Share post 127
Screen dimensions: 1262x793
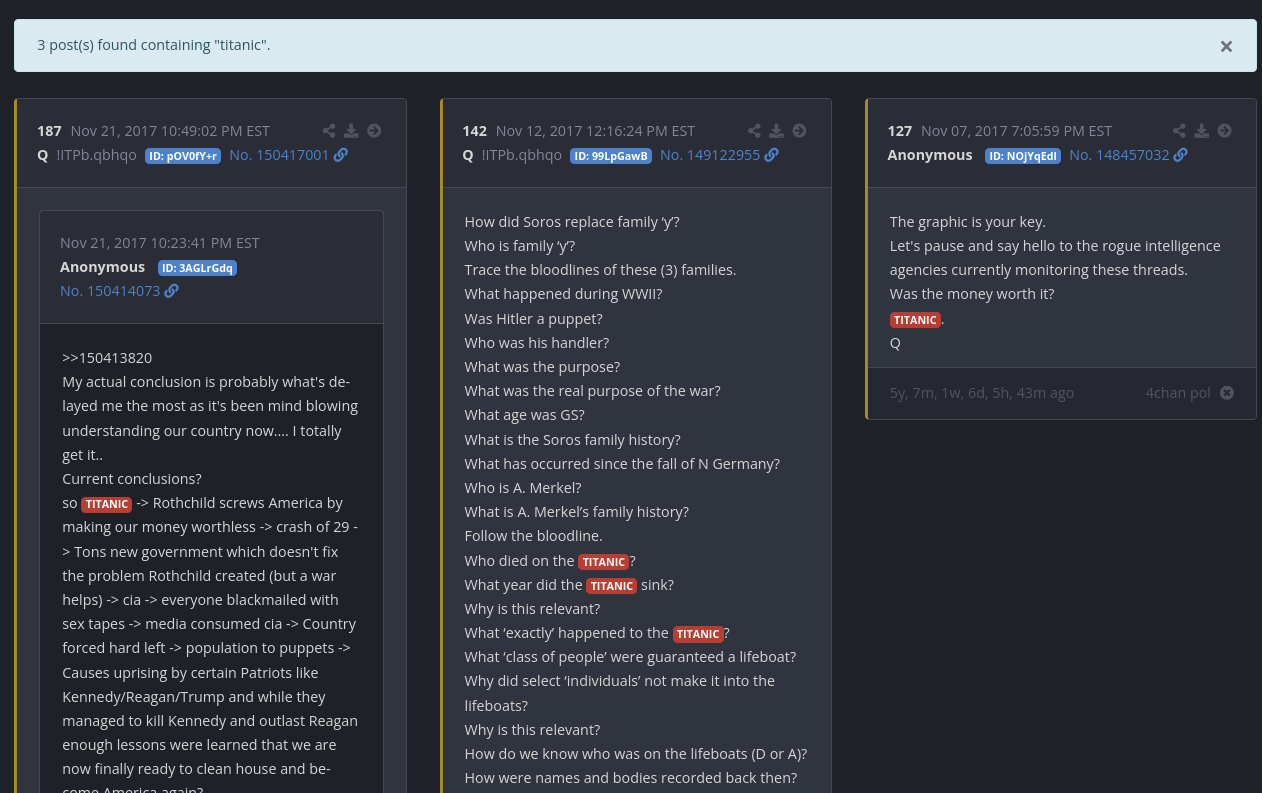pos(1179,131)
